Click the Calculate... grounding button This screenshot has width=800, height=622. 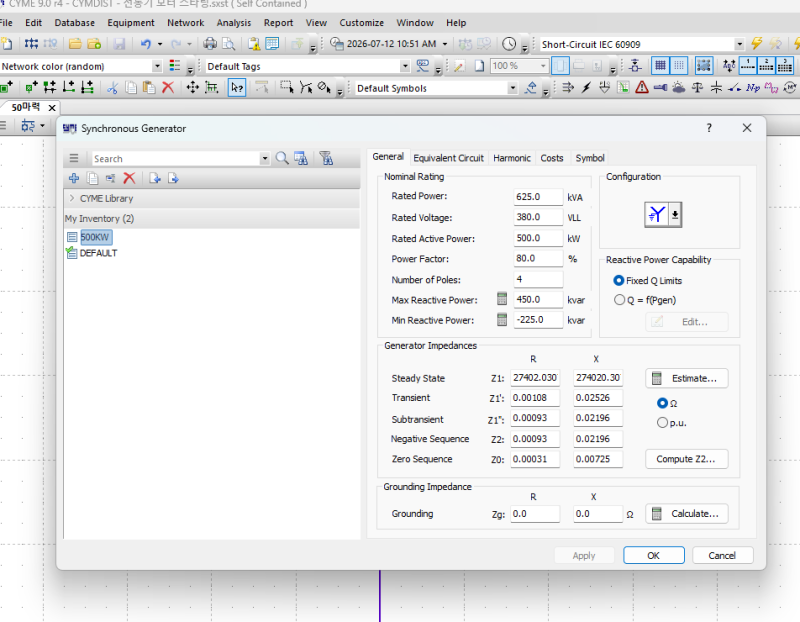(x=686, y=514)
